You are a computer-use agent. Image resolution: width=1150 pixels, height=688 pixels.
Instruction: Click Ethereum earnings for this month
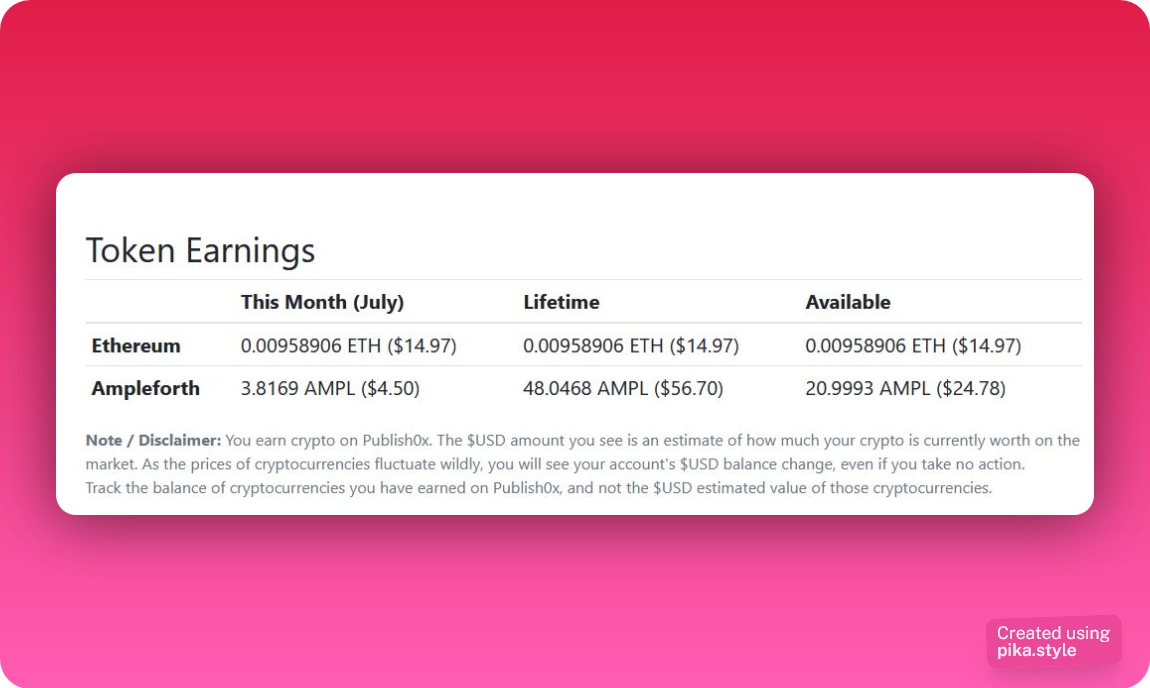pos(348,345)
